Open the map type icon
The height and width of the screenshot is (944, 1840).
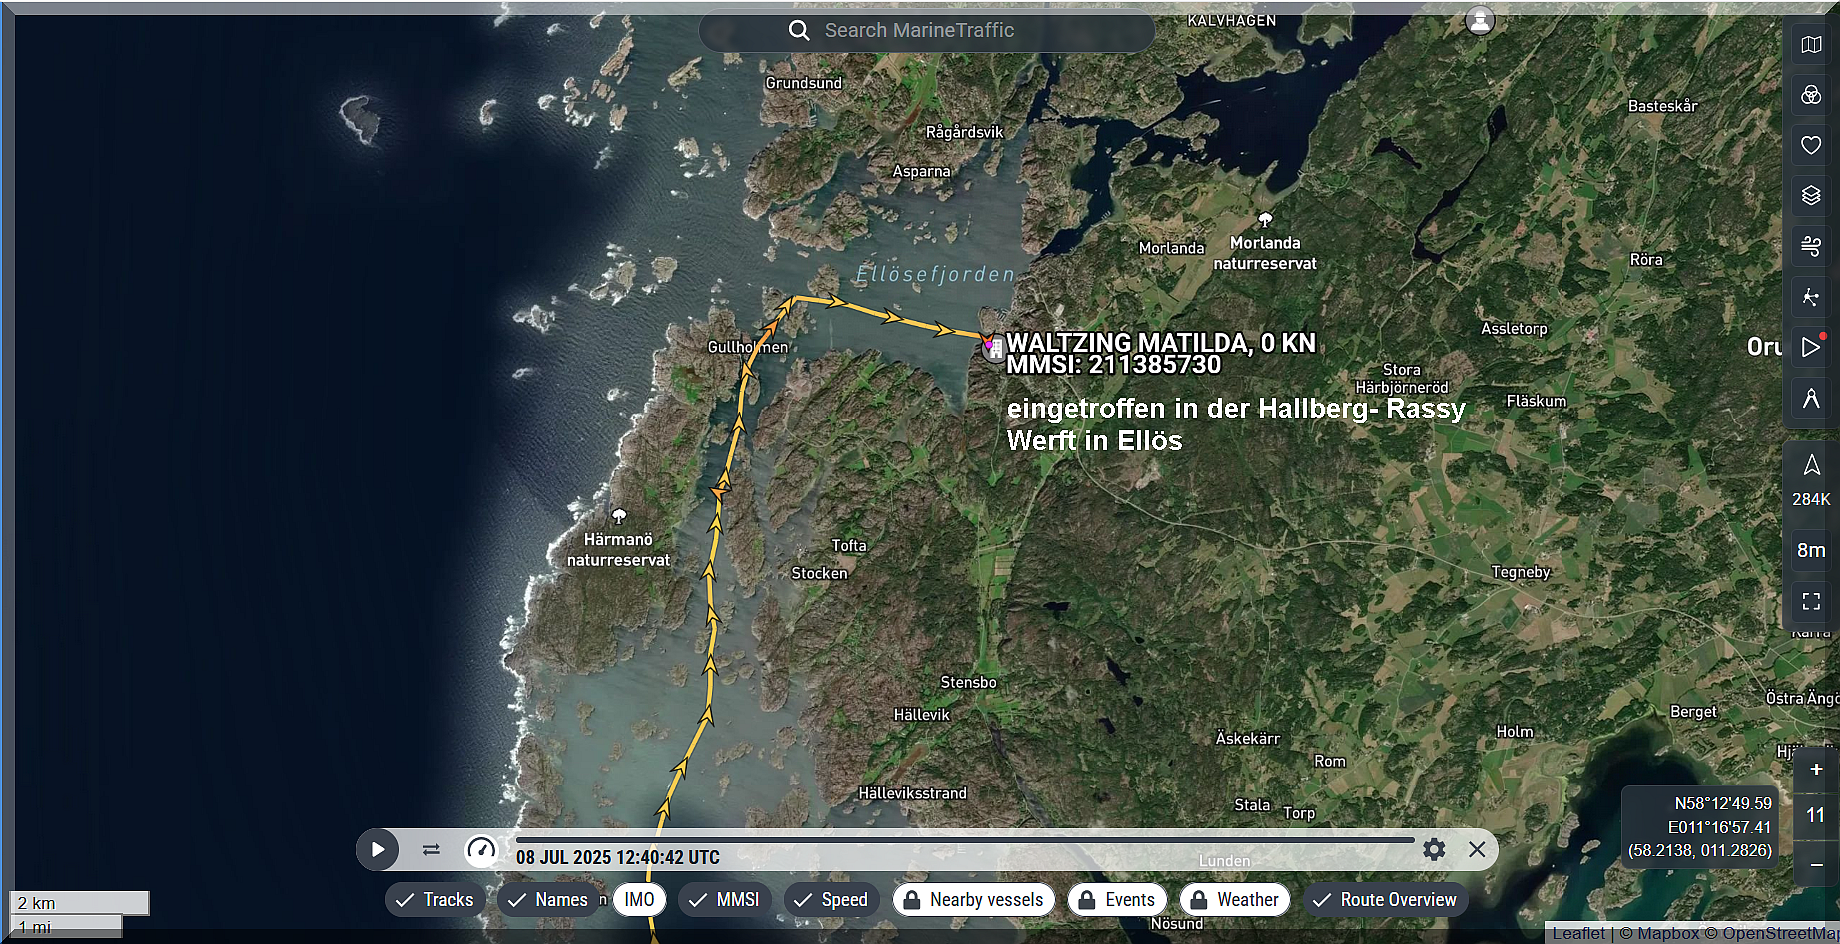[x=1811, y=45]
